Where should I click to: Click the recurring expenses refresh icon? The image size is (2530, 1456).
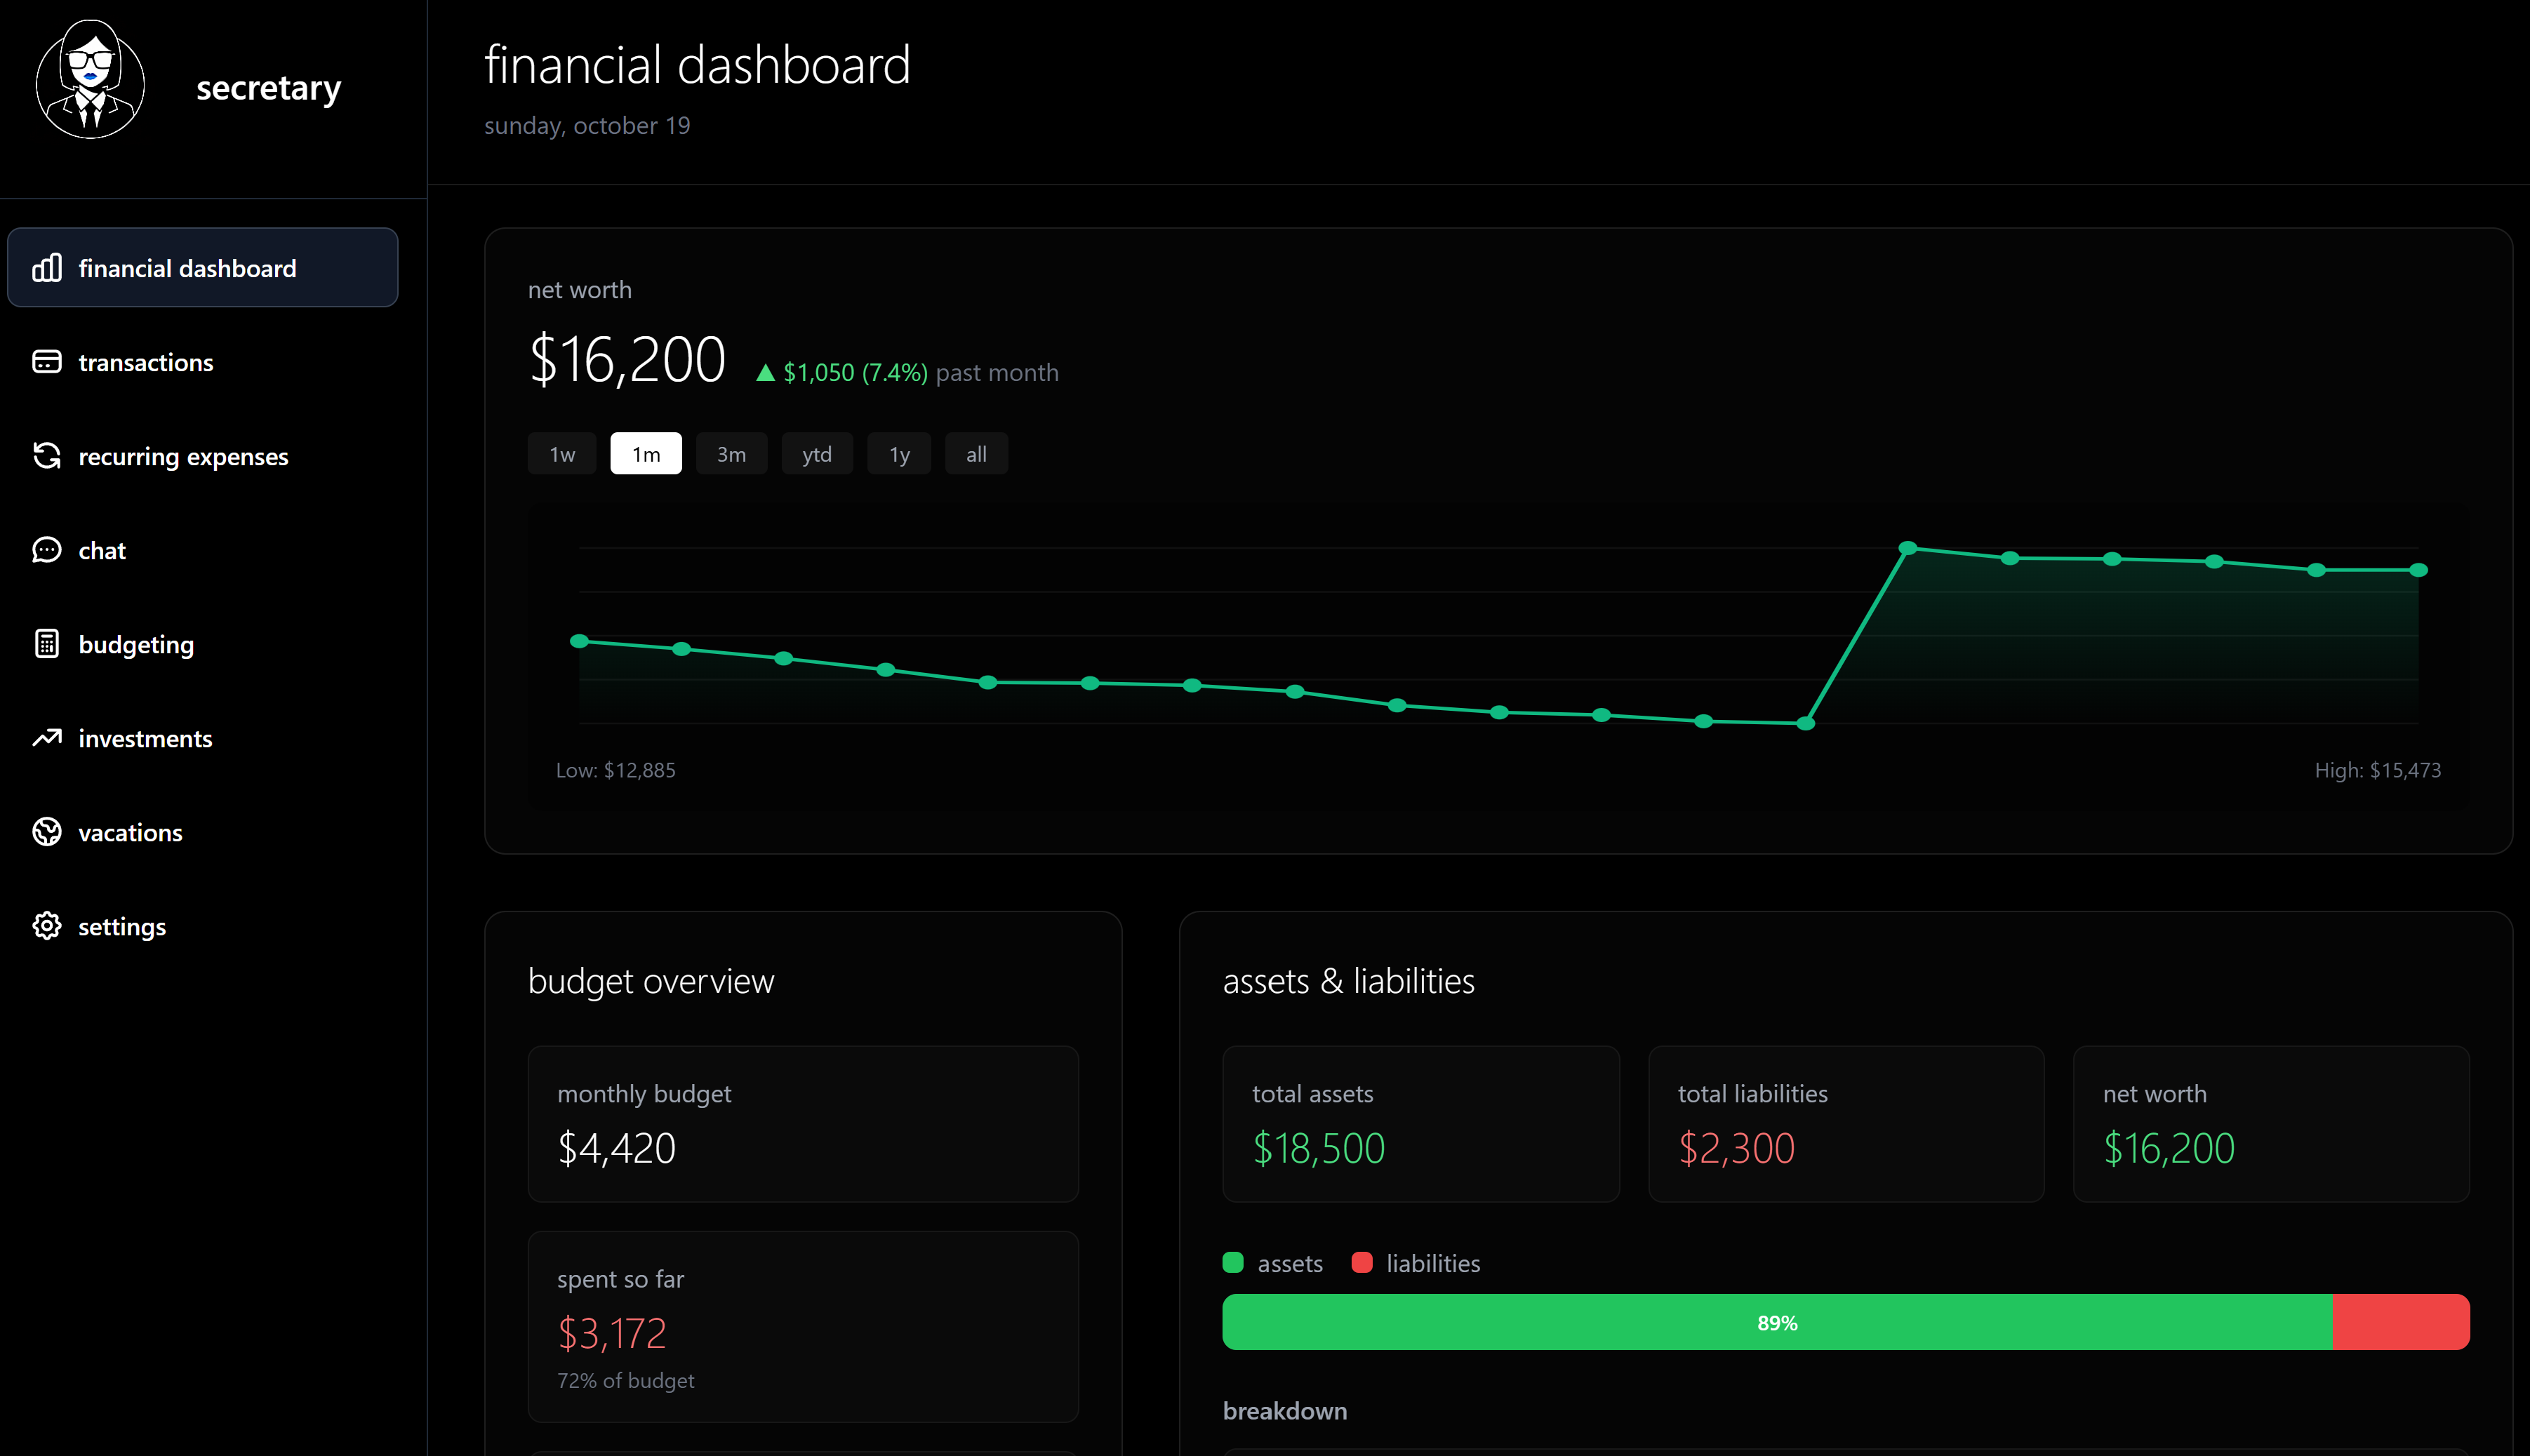pyautogui.click(x=47, y=456)
